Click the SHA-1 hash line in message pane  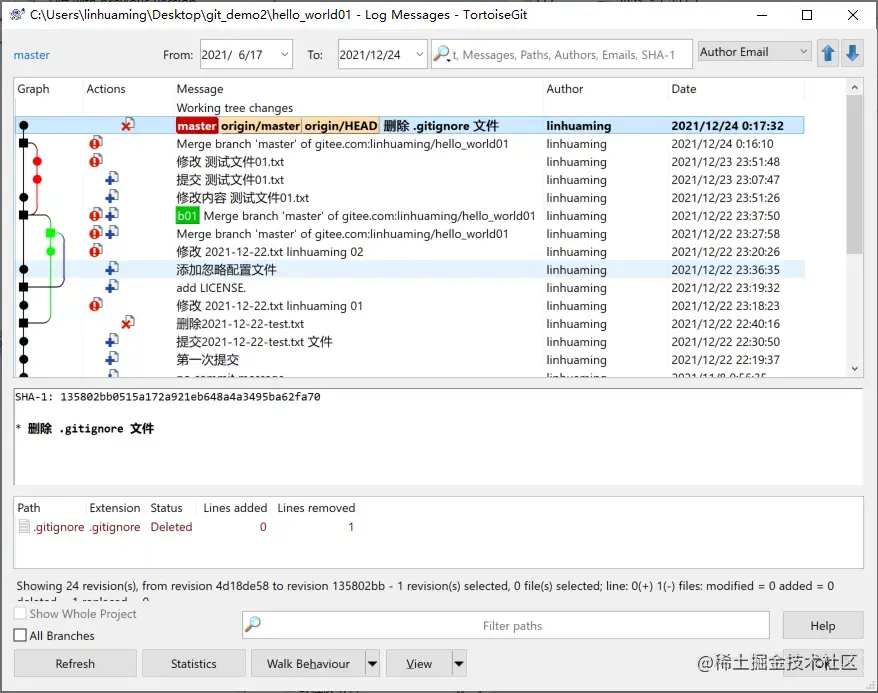pyautogui.click(x=168, y=397)
